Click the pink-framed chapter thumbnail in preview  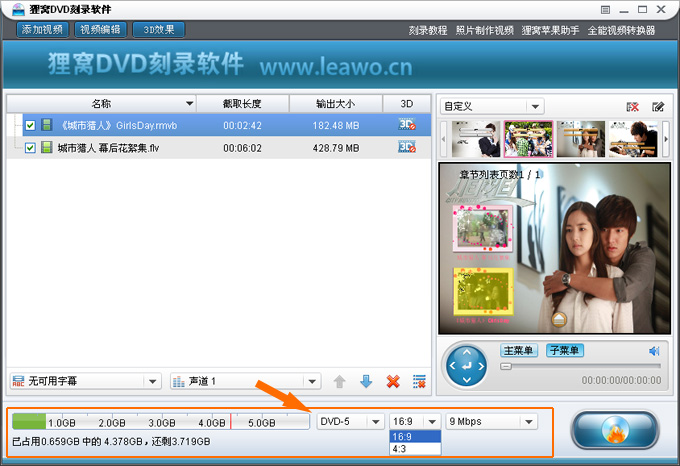point(483,228)
